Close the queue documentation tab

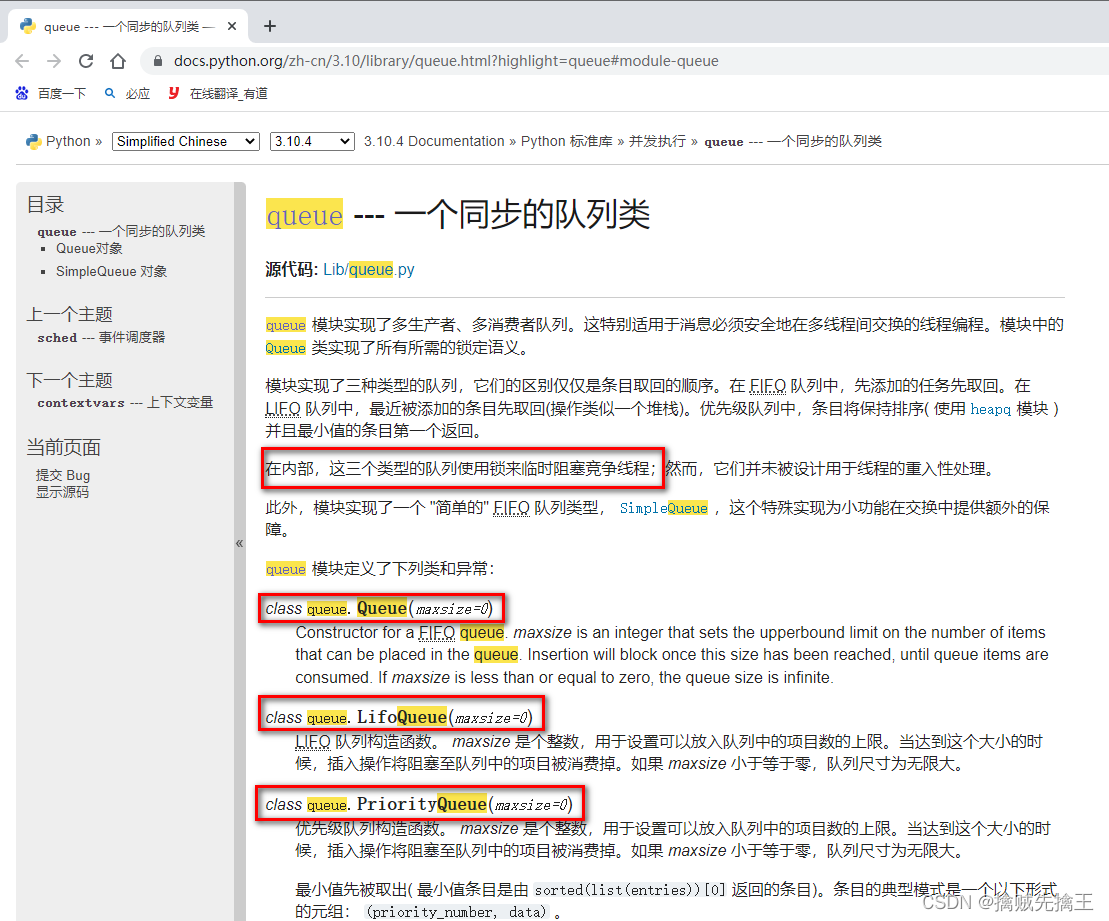point(232,26)
